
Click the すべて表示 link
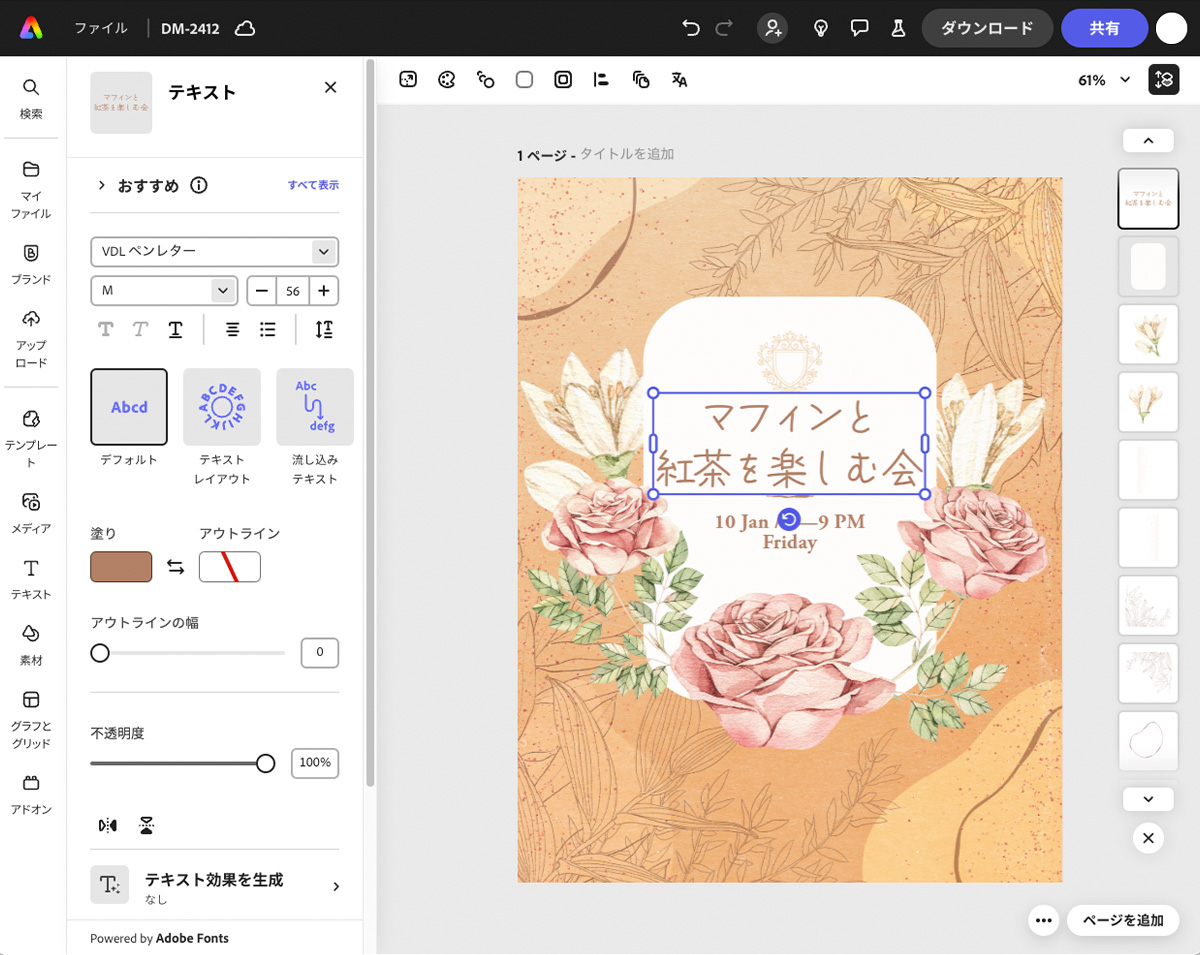313,185
